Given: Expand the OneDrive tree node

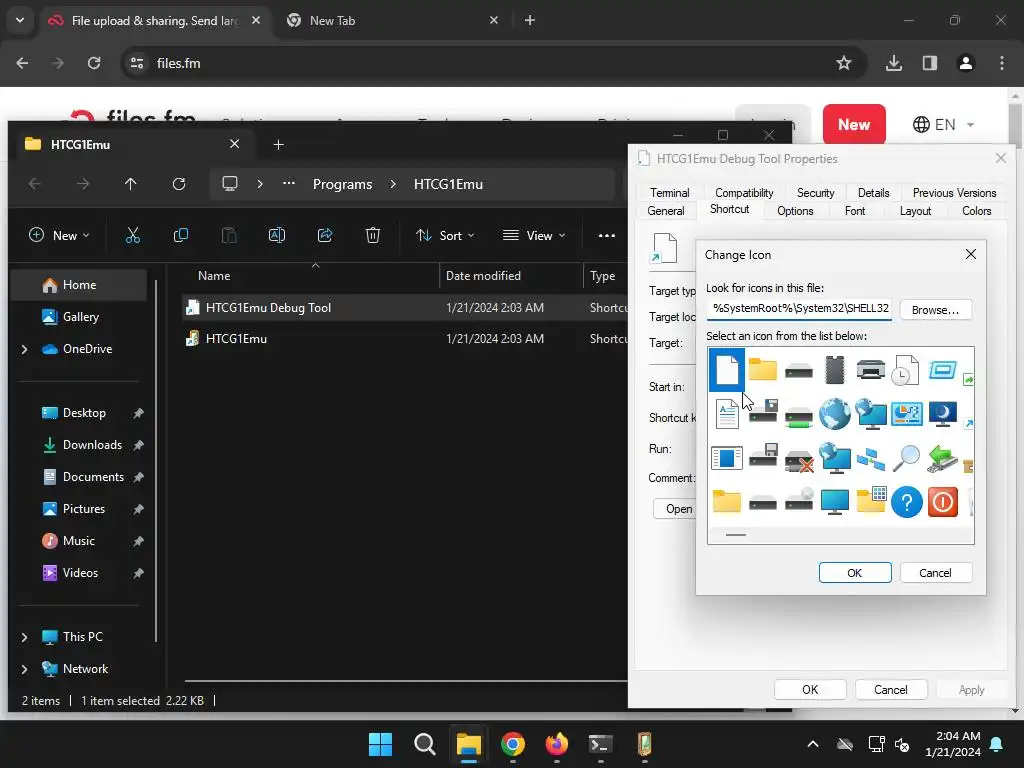Looking at the screenshot, I should [24, 349].
